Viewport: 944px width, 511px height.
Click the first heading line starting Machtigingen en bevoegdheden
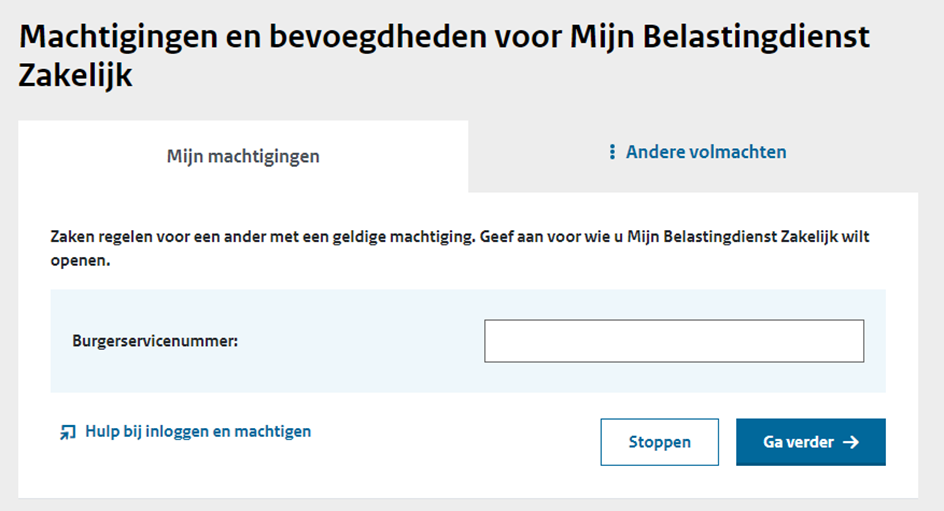(x=444, y=37)
